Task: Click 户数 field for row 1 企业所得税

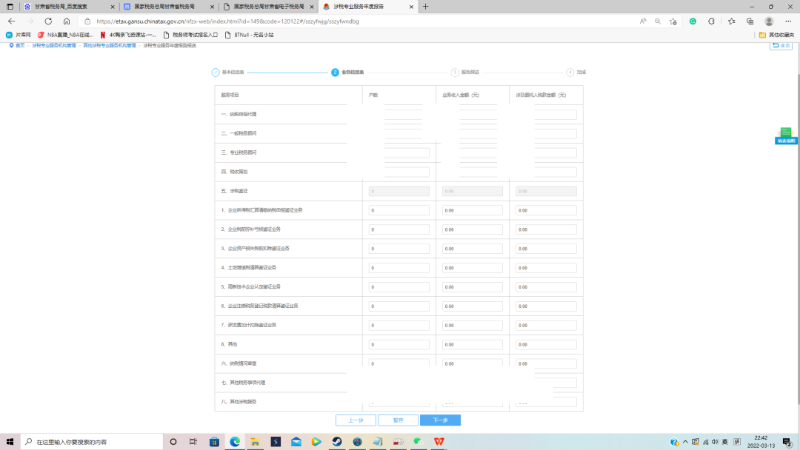Action: (x=399, y=210)
